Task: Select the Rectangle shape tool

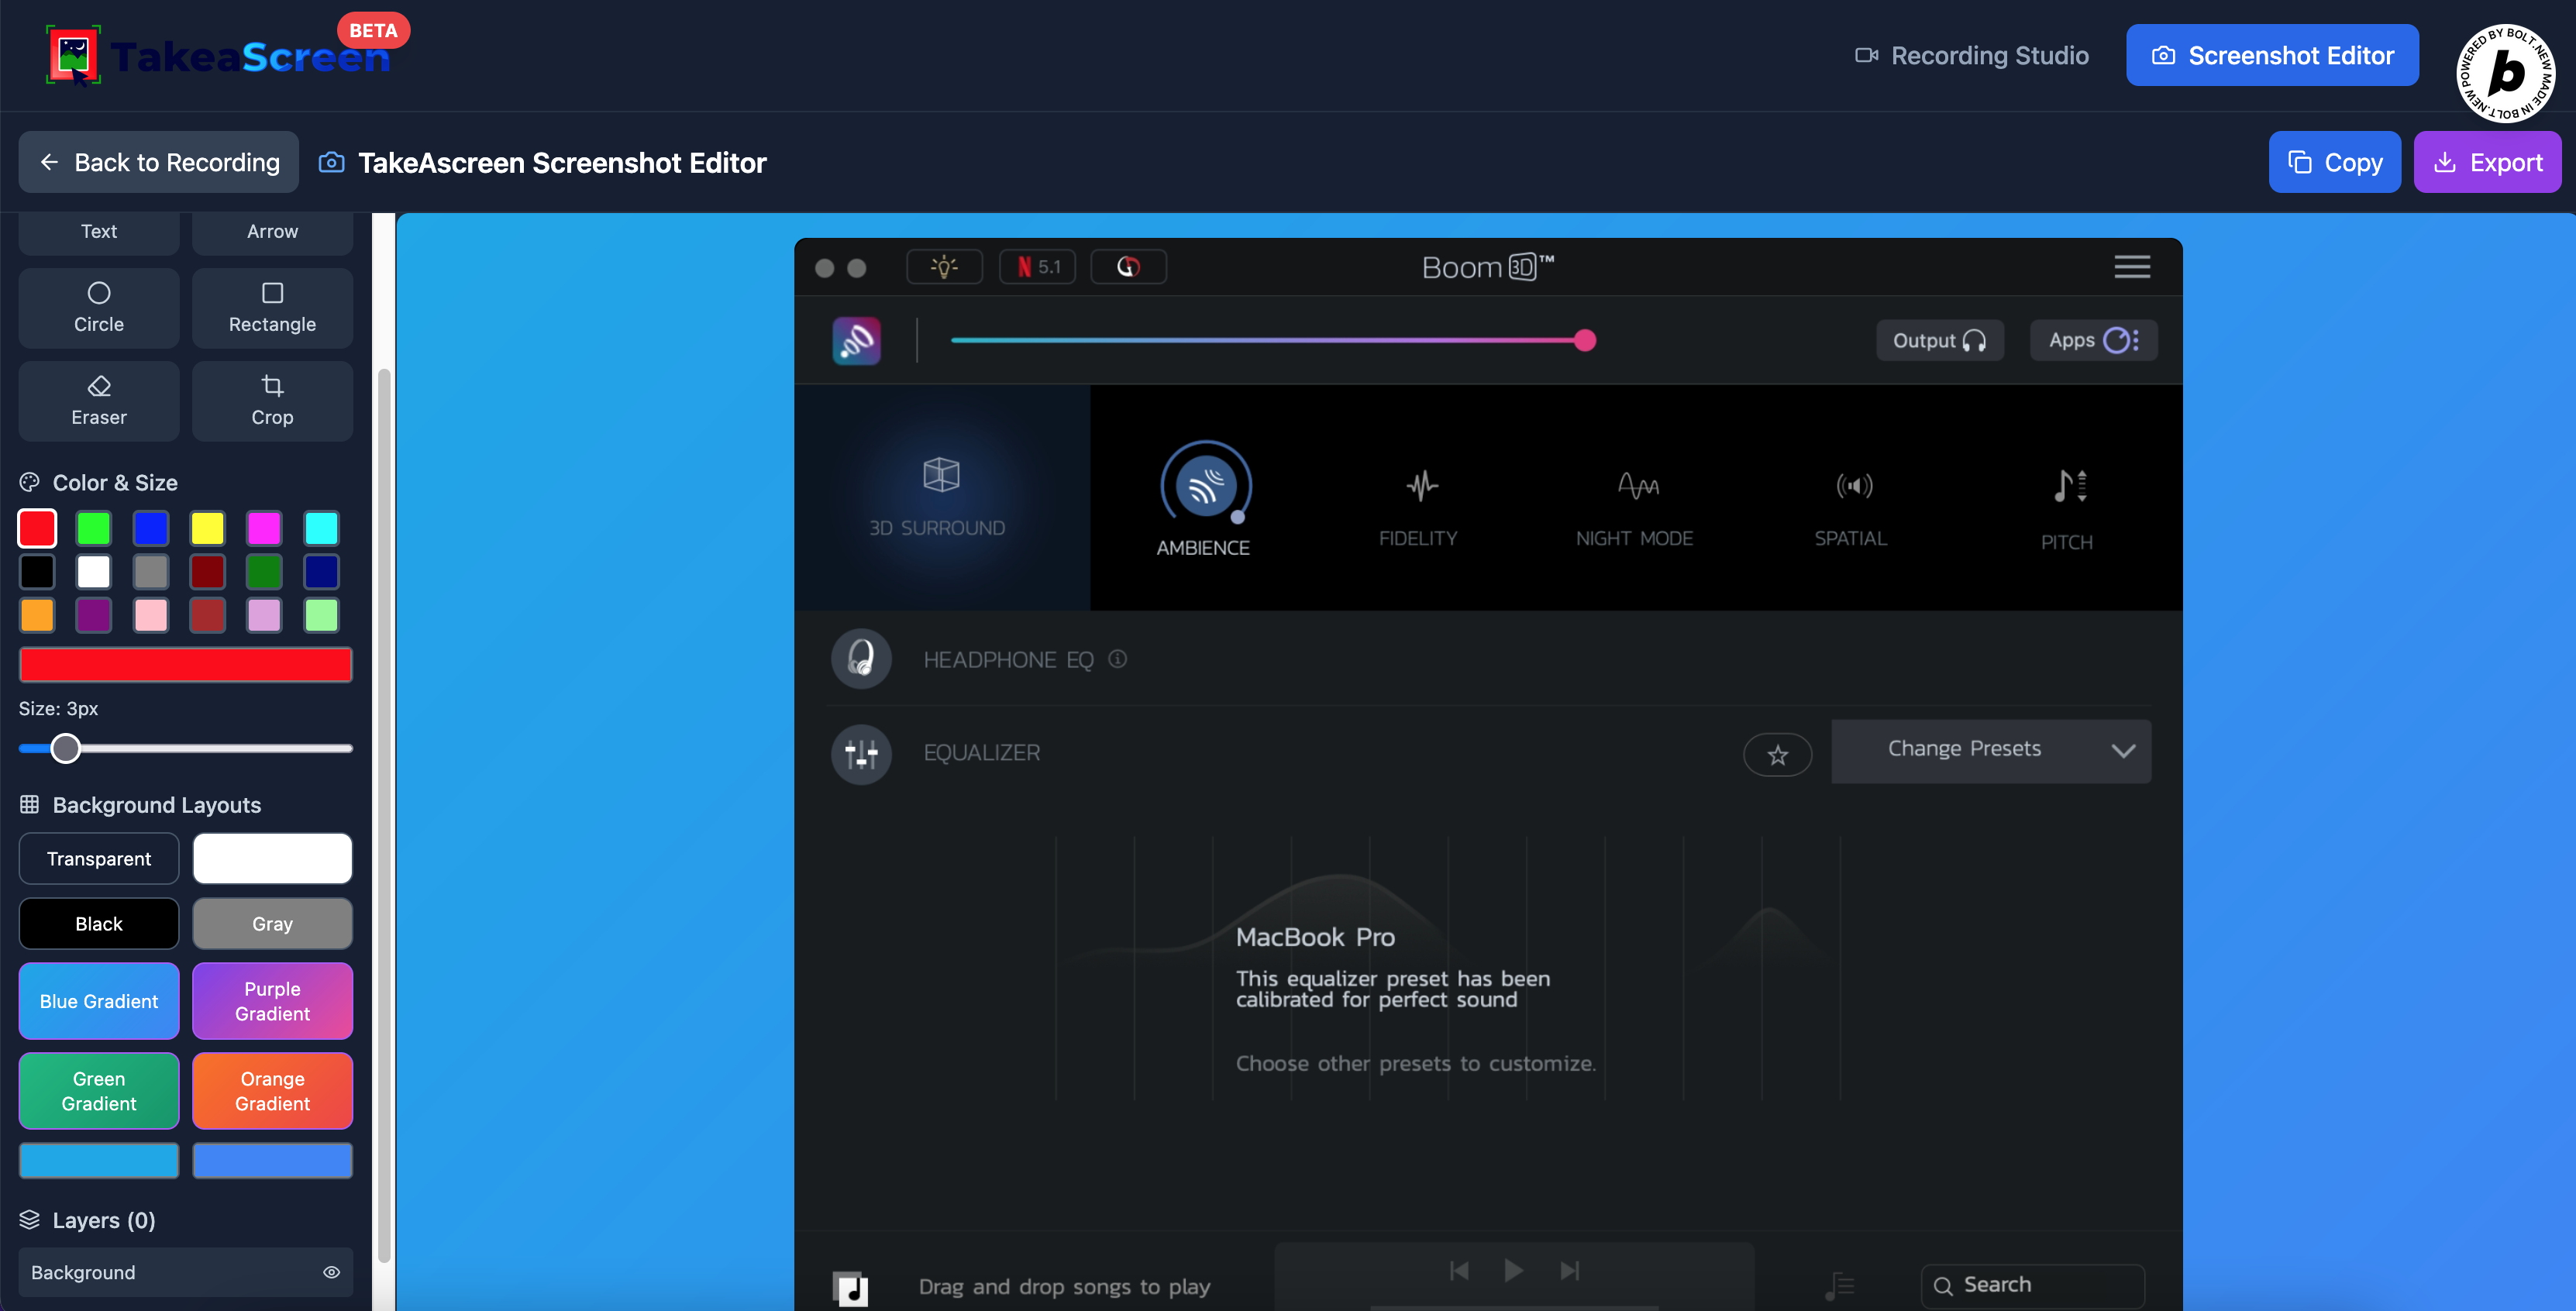Action: pyautogui.click(x=272, y=307)
